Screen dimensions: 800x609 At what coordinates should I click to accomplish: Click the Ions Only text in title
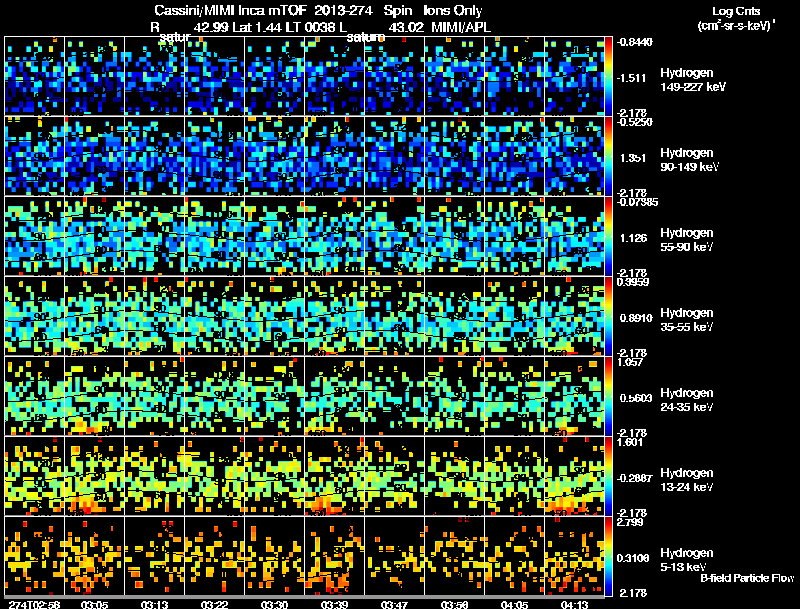(x=453, y=10)
